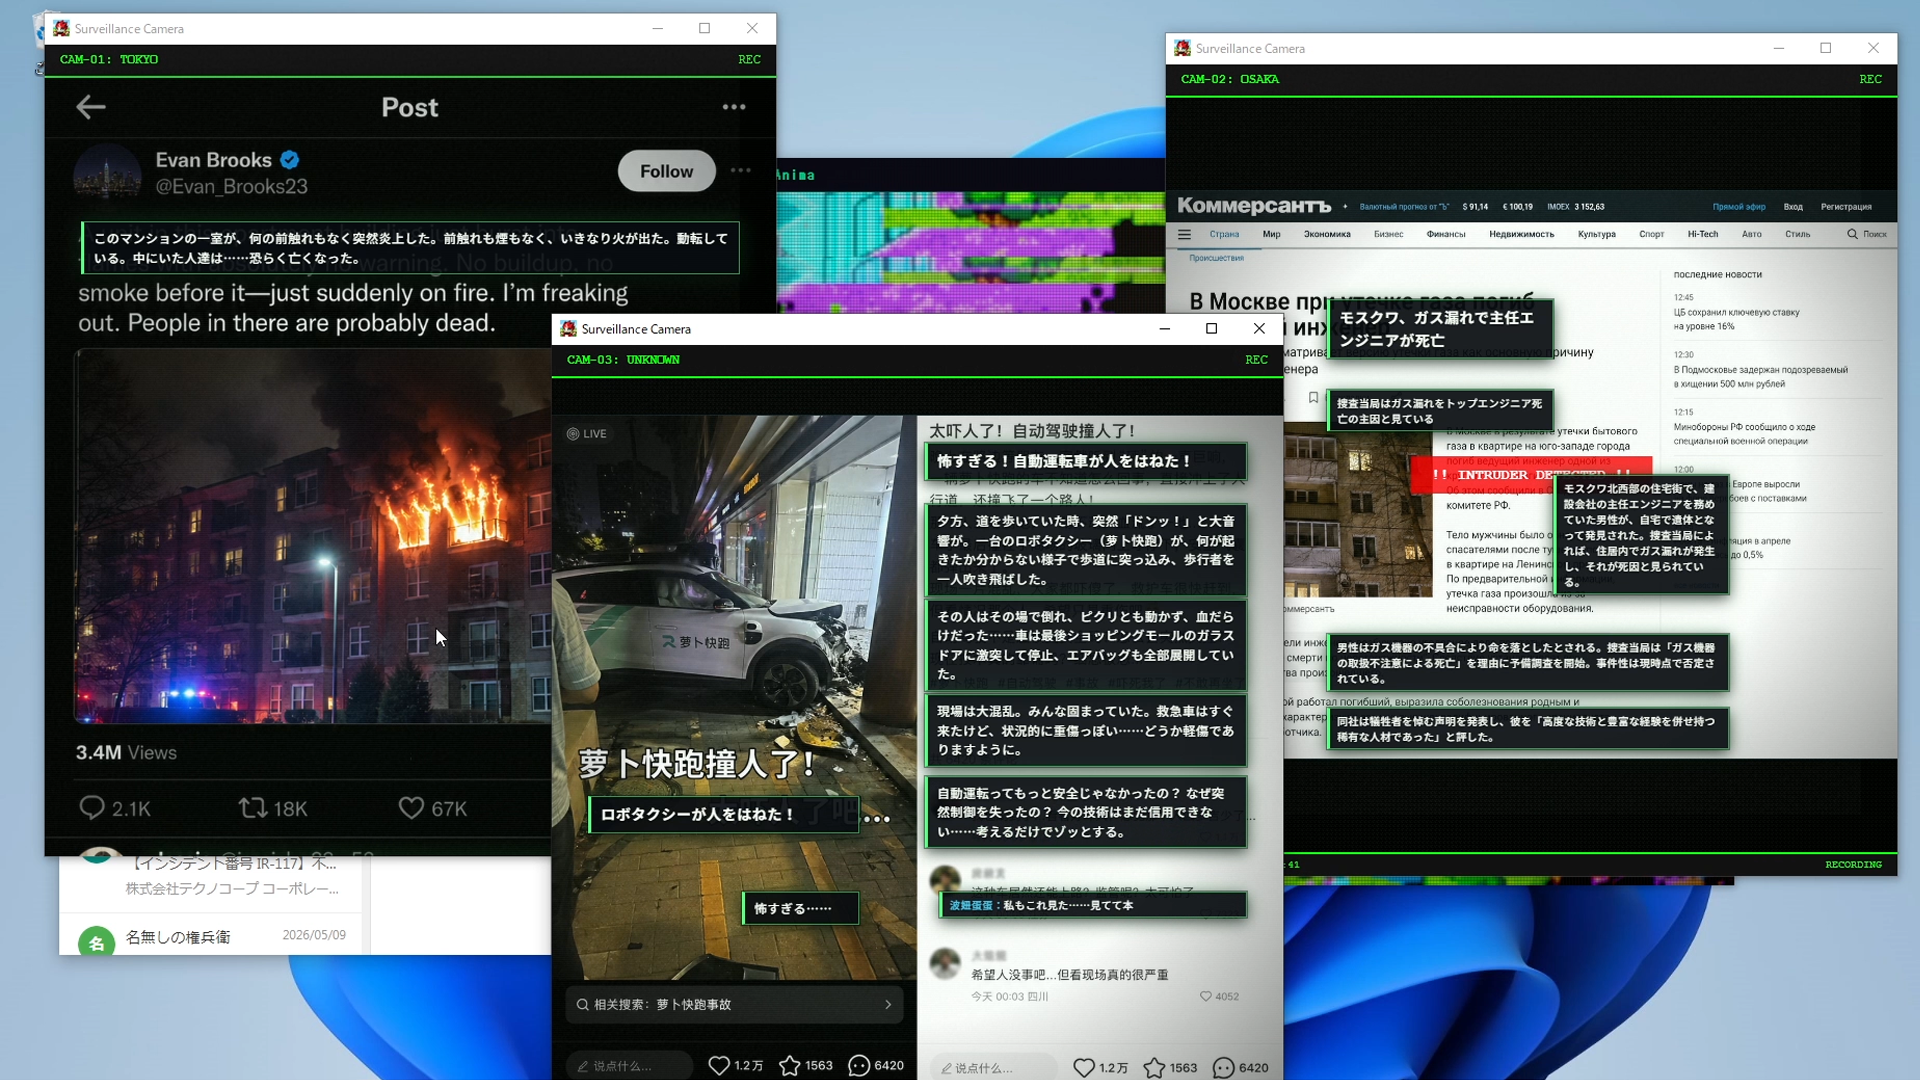Click the $ 91,14 exchange rate
This screenshot has height=1080, width=1920.
click(1475, 207)
